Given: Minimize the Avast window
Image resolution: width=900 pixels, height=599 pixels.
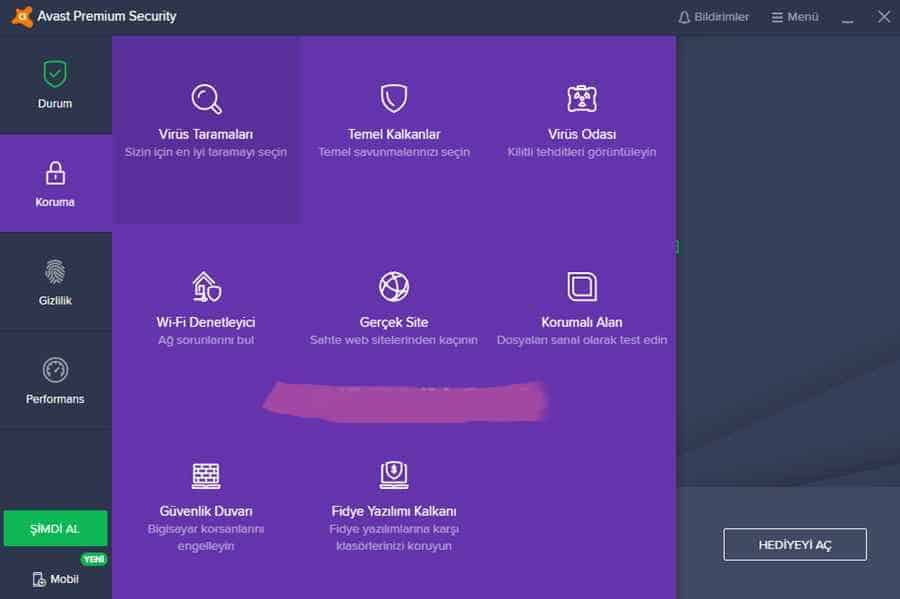Looking at the screenshot, I should (848, 17).
